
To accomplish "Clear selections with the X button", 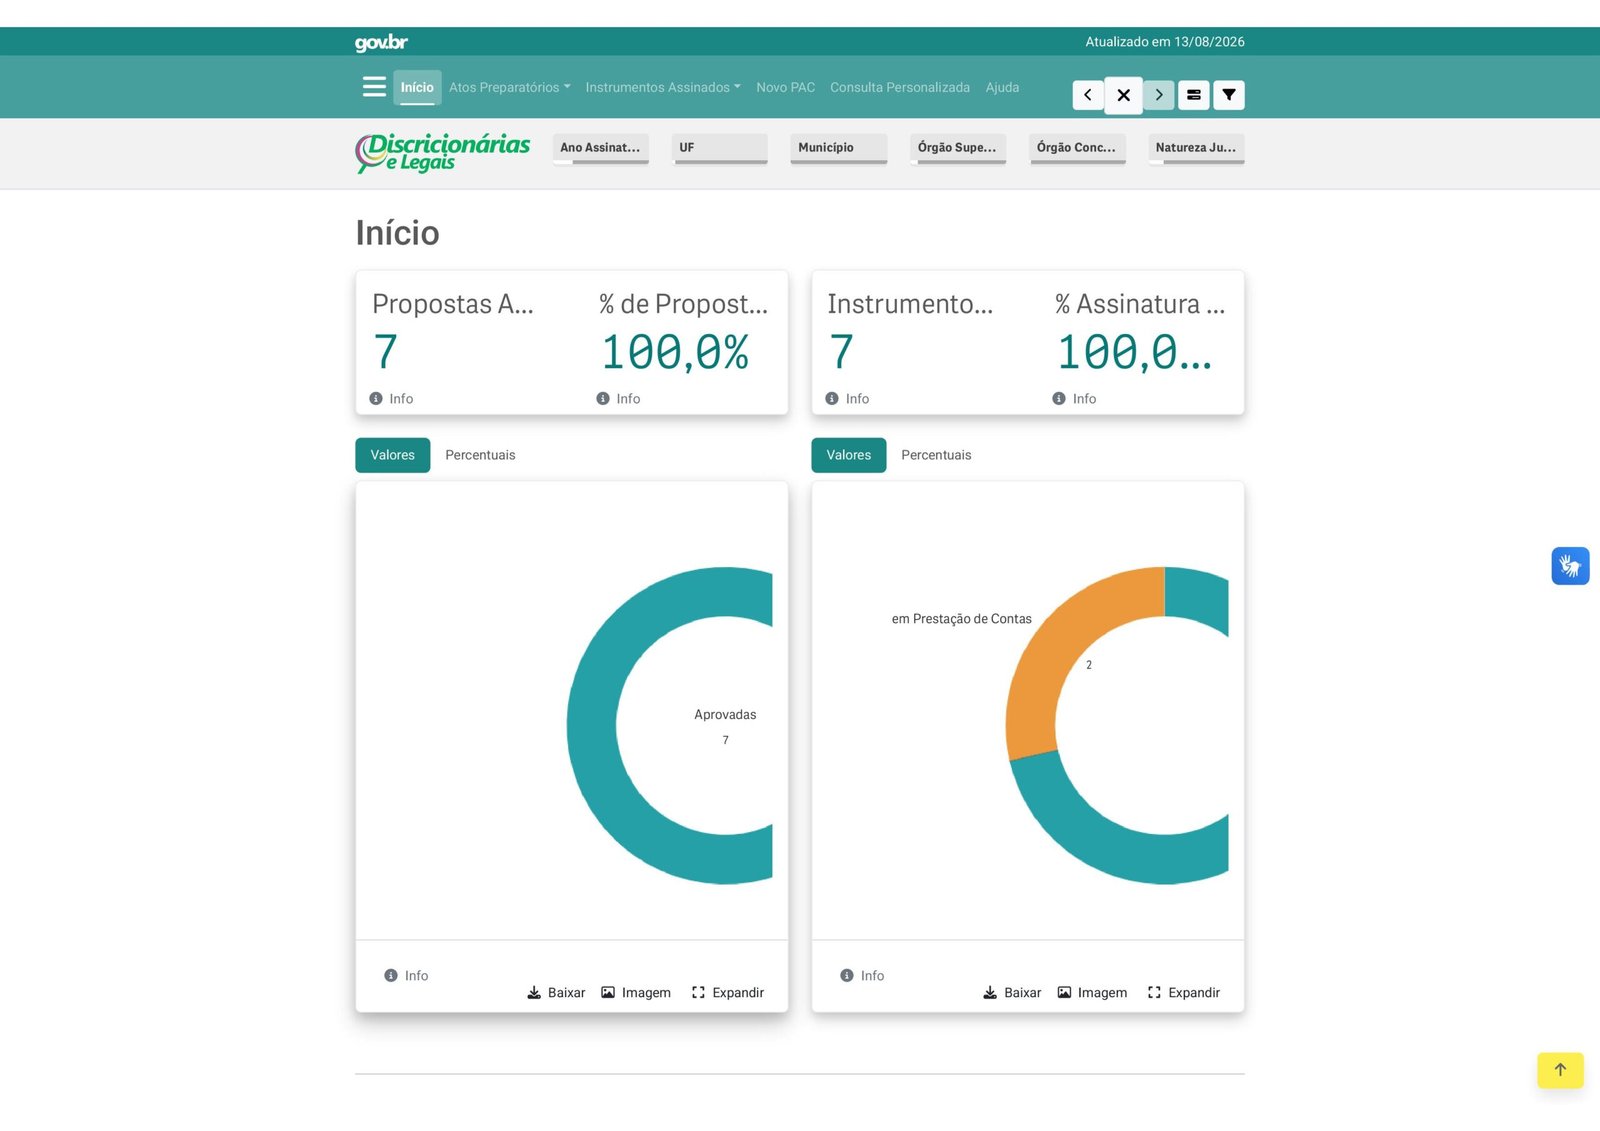I will [1124, 95].
